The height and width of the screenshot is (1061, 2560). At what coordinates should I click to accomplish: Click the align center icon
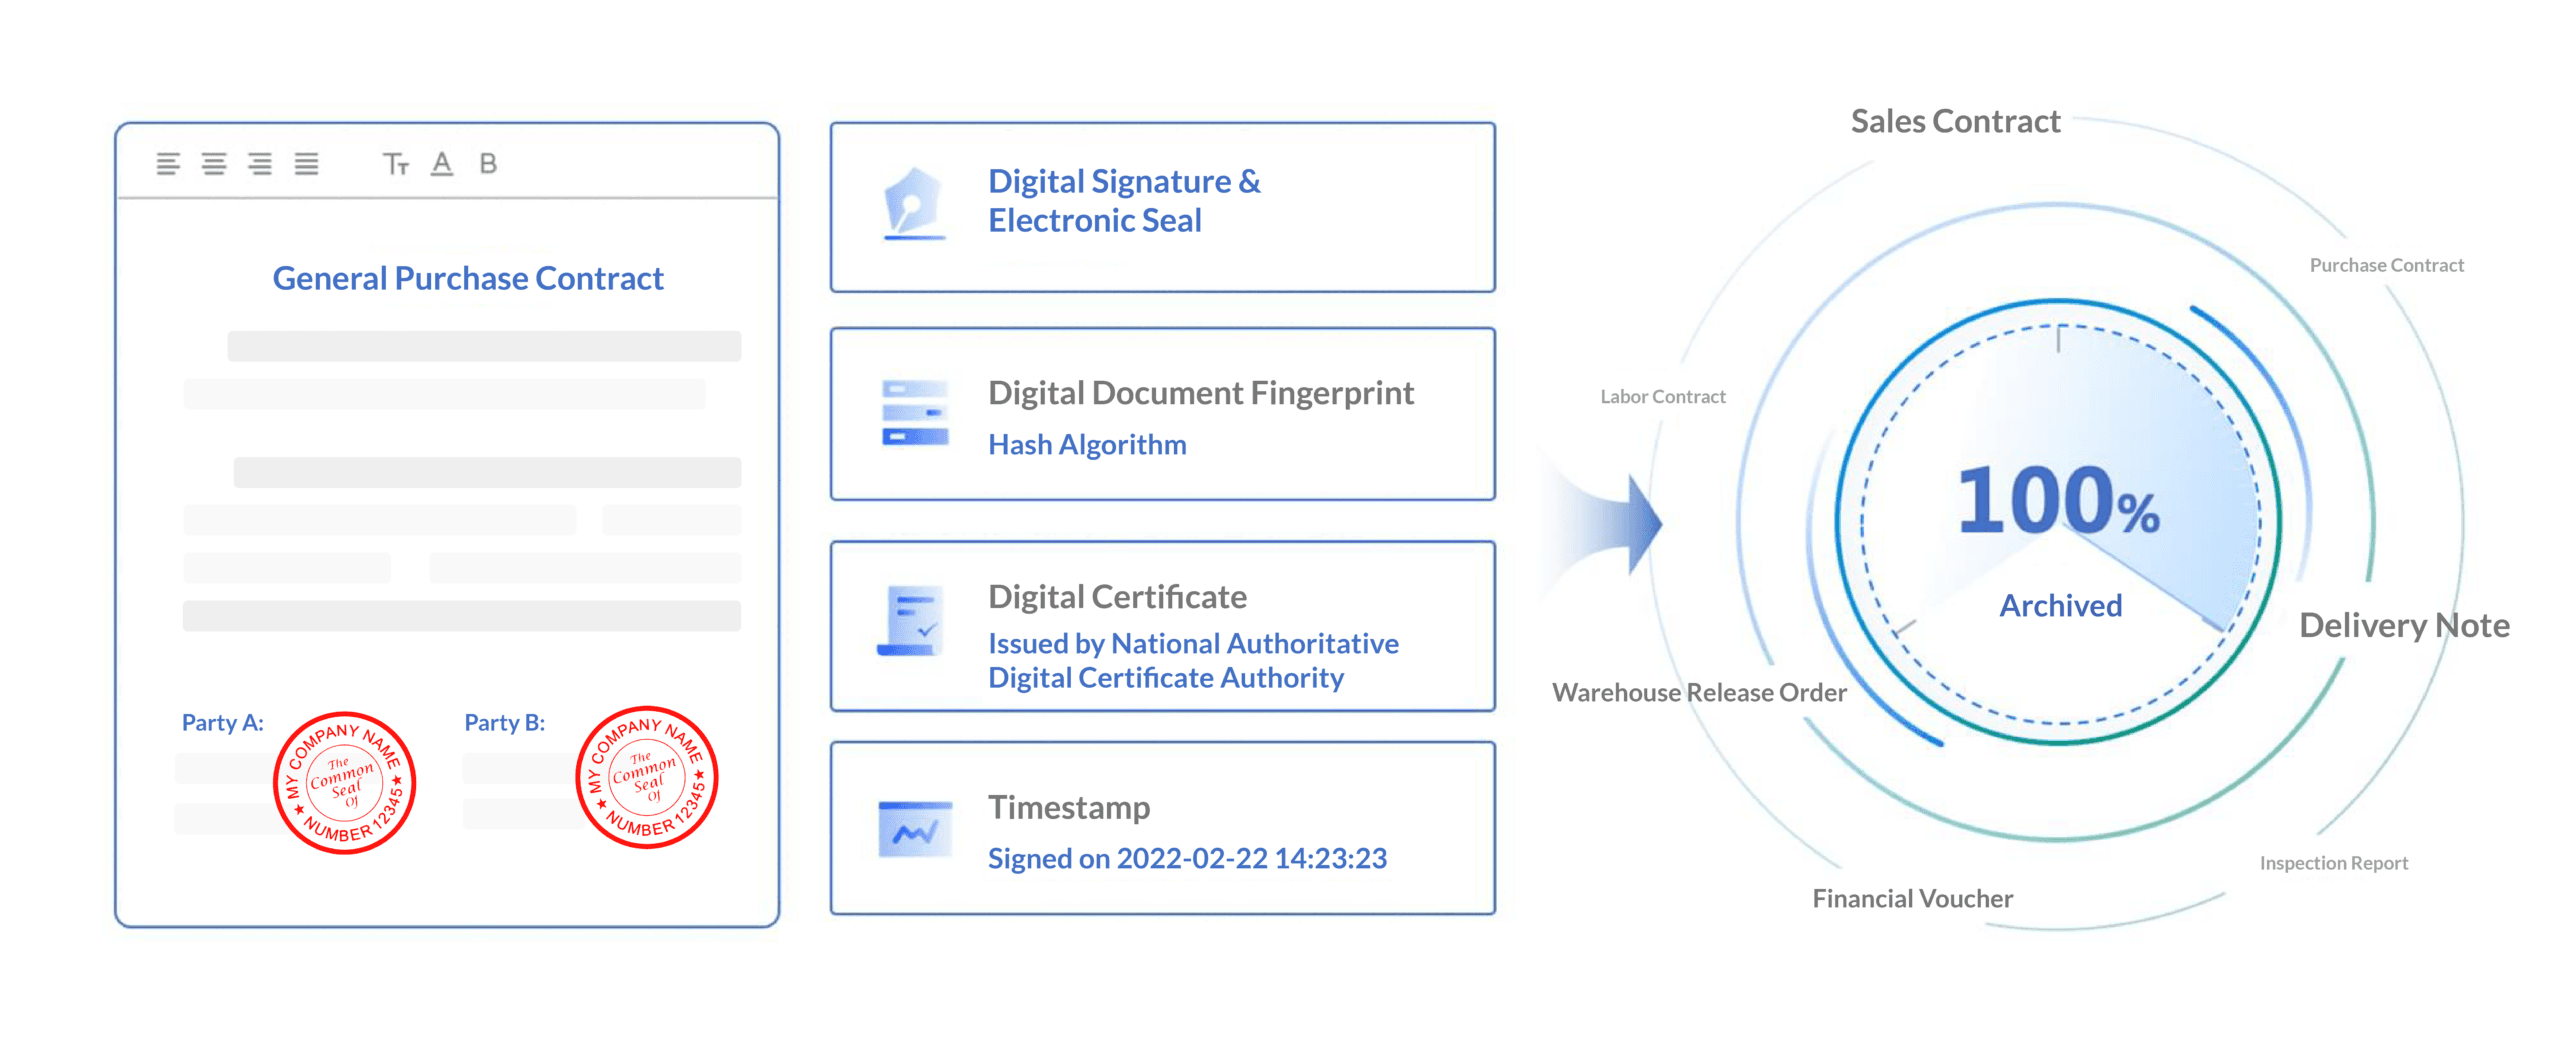click(x=214, y=164)
